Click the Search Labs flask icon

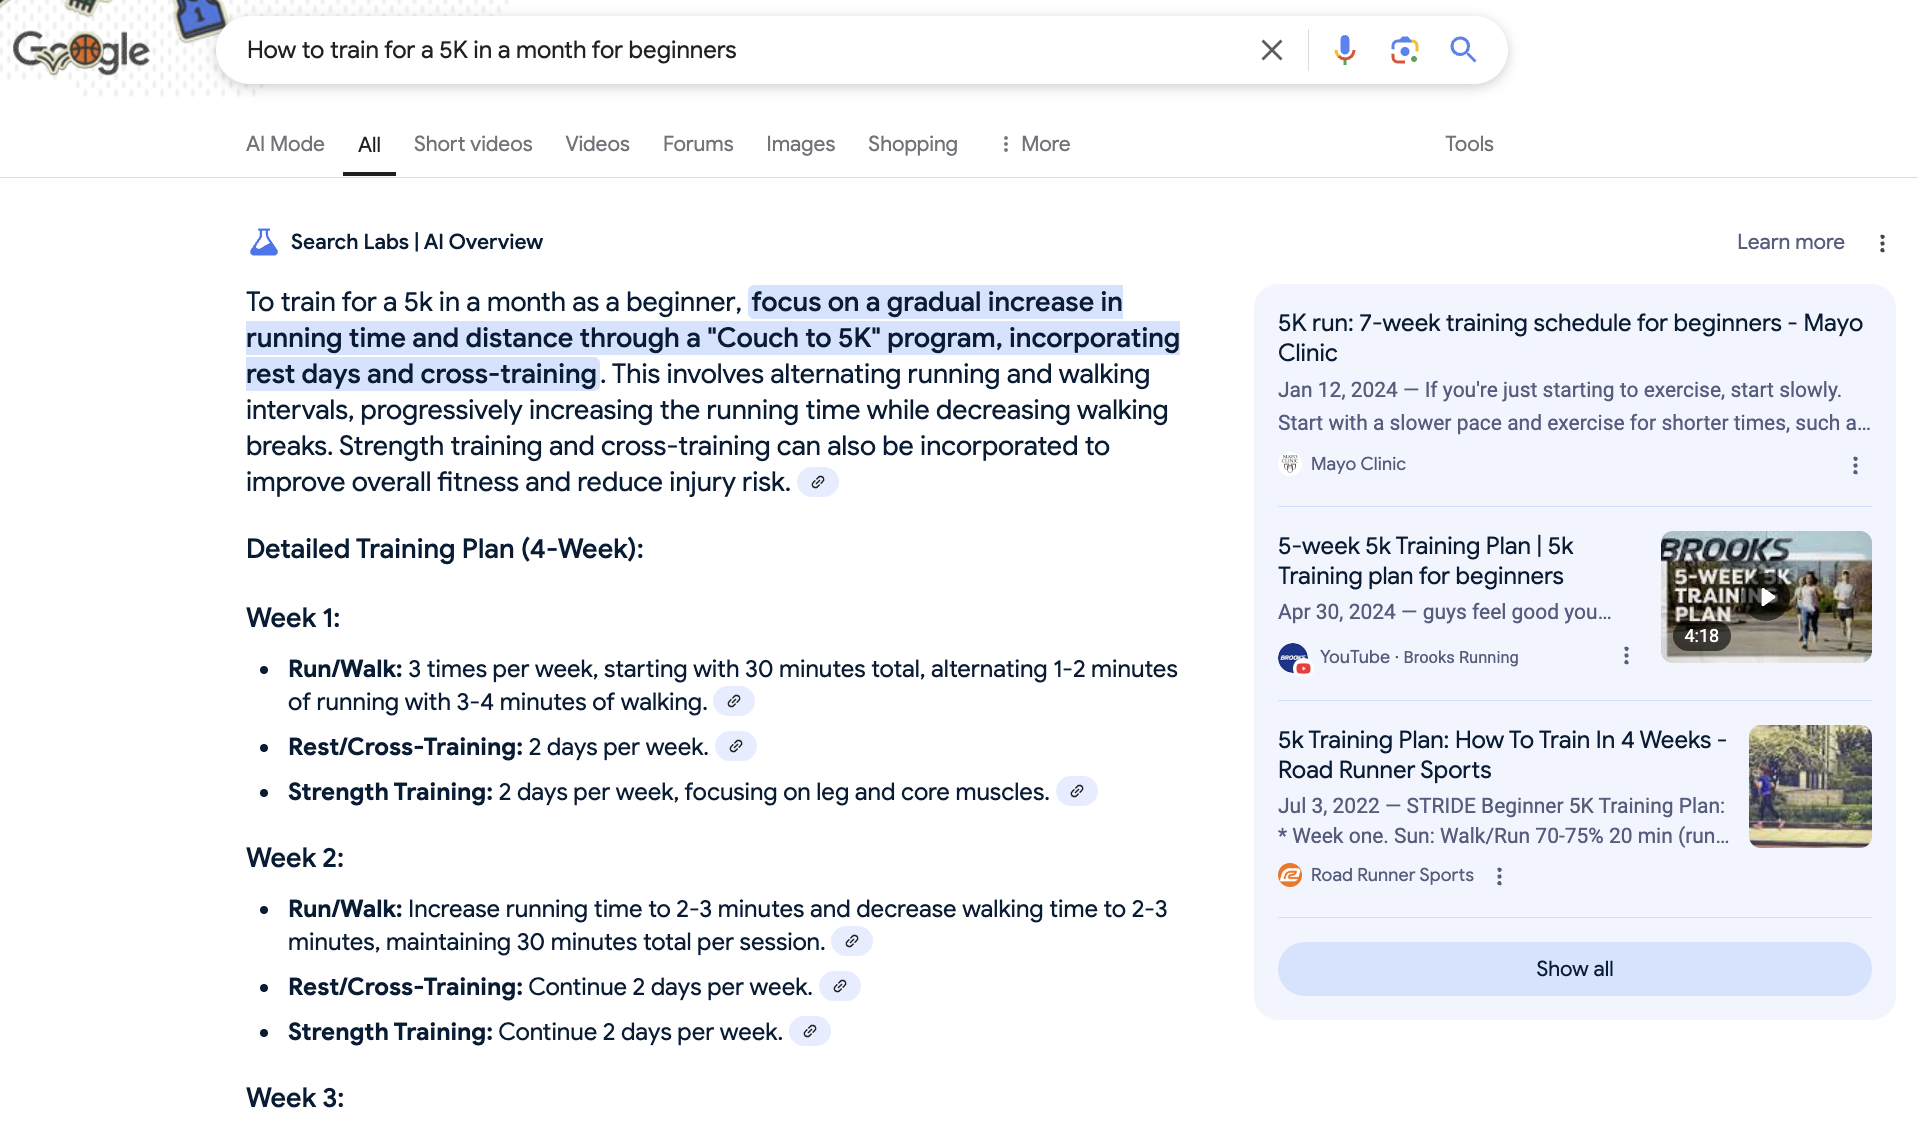[264, 242]
